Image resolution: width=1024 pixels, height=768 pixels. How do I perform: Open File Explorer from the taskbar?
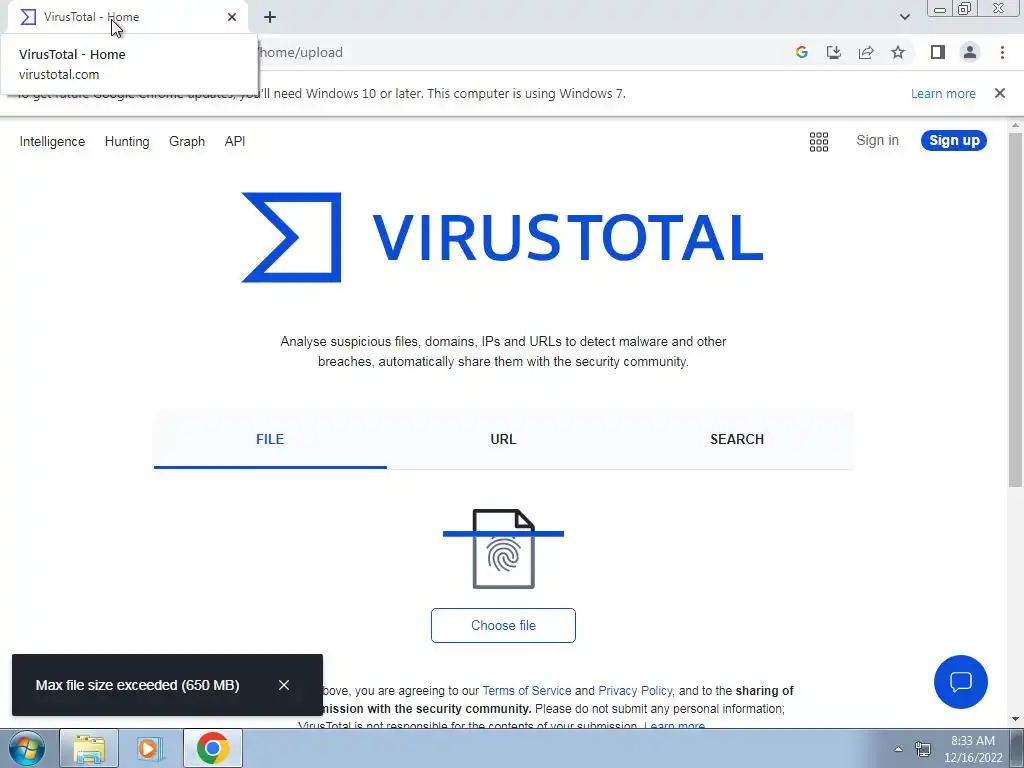pyautogui.click(x=89, y=748)
